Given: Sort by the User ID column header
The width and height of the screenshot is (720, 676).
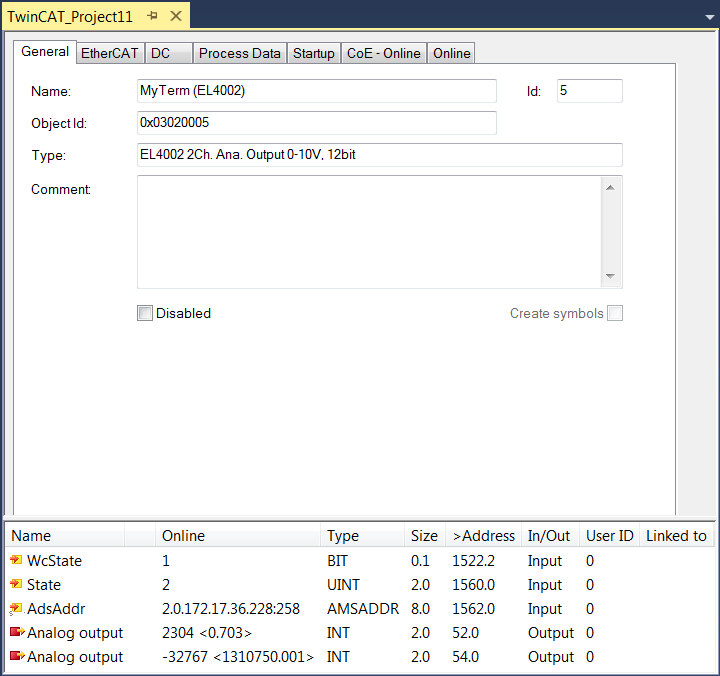Looking at the screenshot, I should 609,535.
